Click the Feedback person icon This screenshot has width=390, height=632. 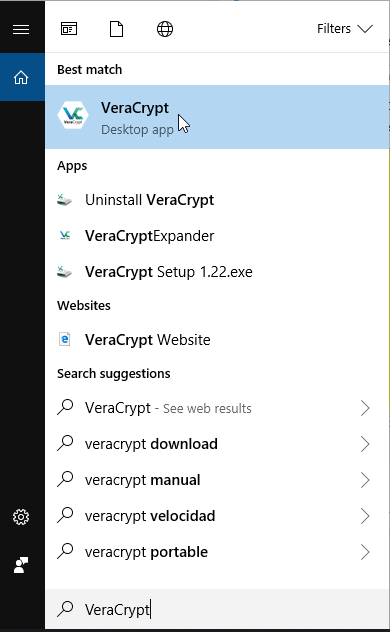(x=21, y=565)
